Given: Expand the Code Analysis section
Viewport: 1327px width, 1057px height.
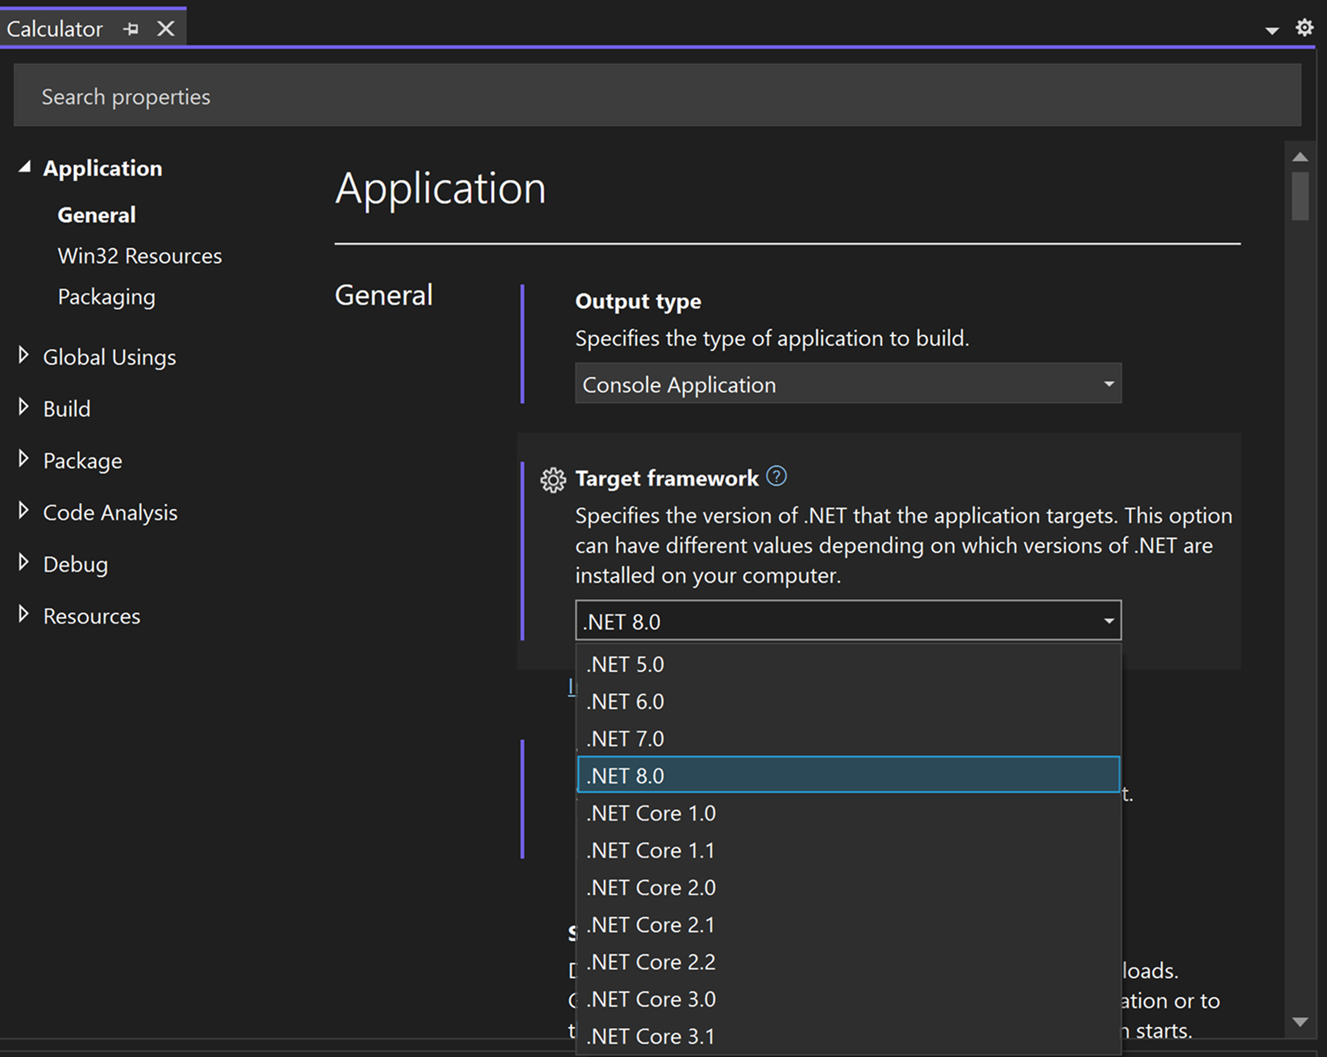Looking at the screenshot, I should (24, 511).
